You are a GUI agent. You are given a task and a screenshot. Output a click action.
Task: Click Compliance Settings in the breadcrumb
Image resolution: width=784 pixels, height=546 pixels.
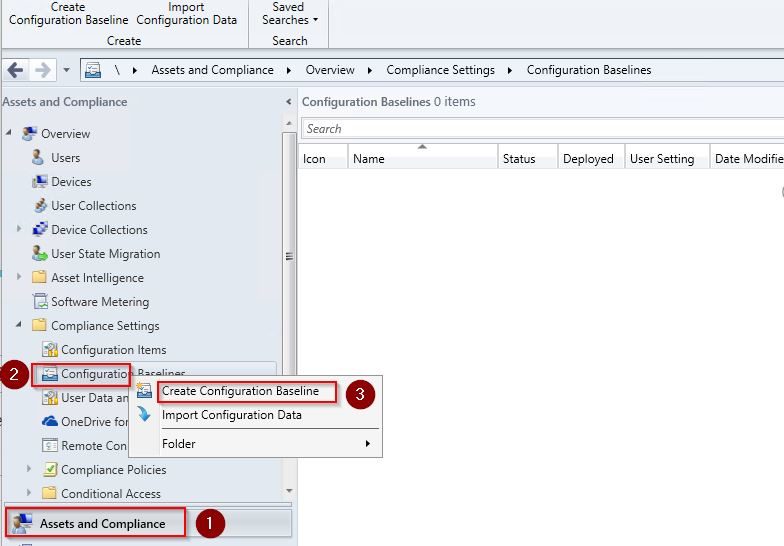click(x=440, y=70)
